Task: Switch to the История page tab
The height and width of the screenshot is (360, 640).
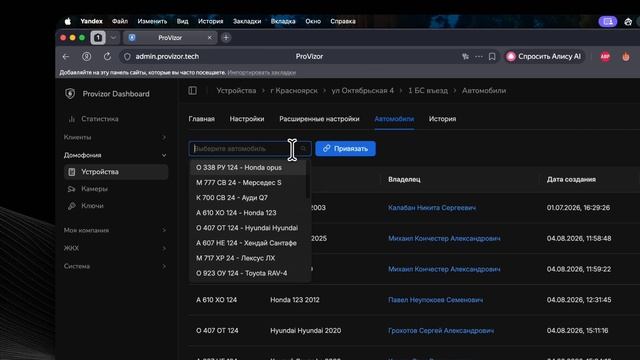Action: [442, 119]
